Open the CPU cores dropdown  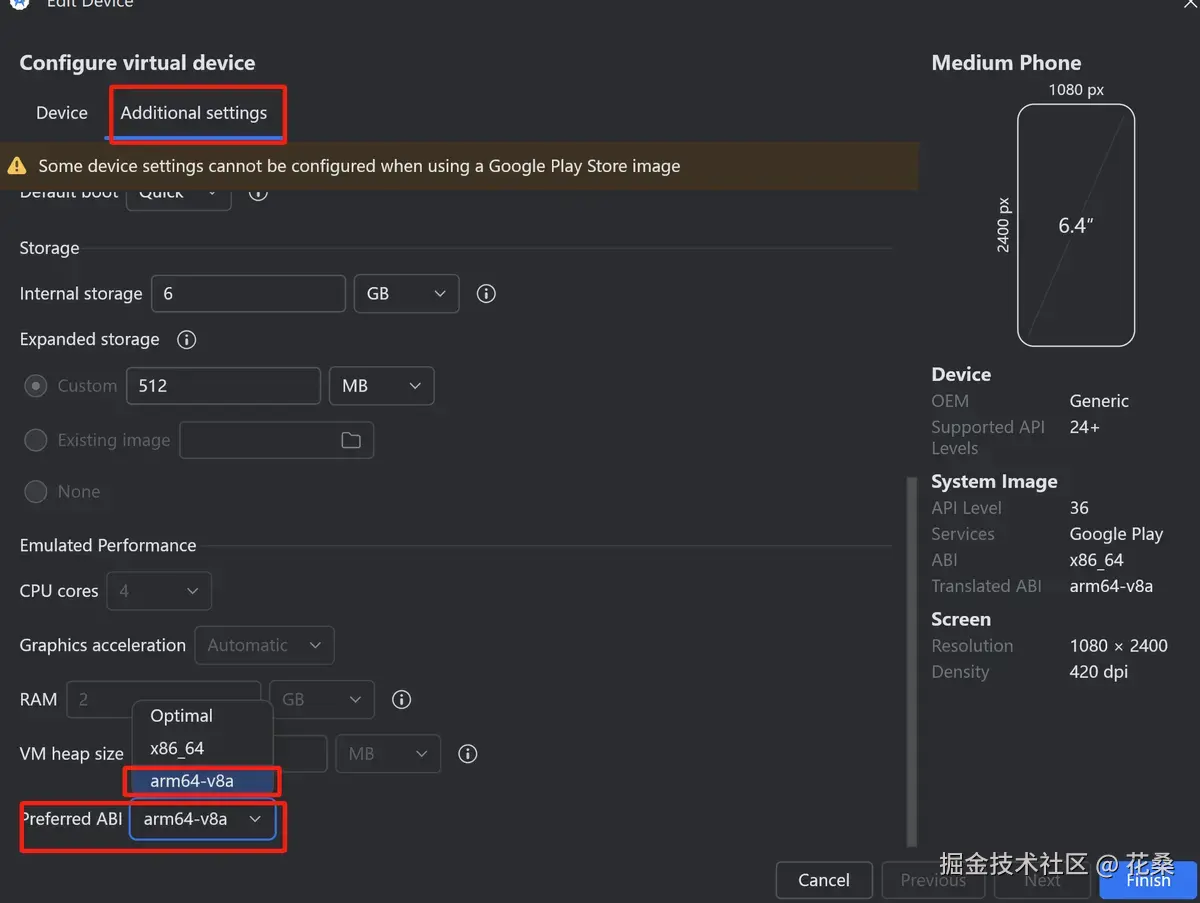point(158,591)
